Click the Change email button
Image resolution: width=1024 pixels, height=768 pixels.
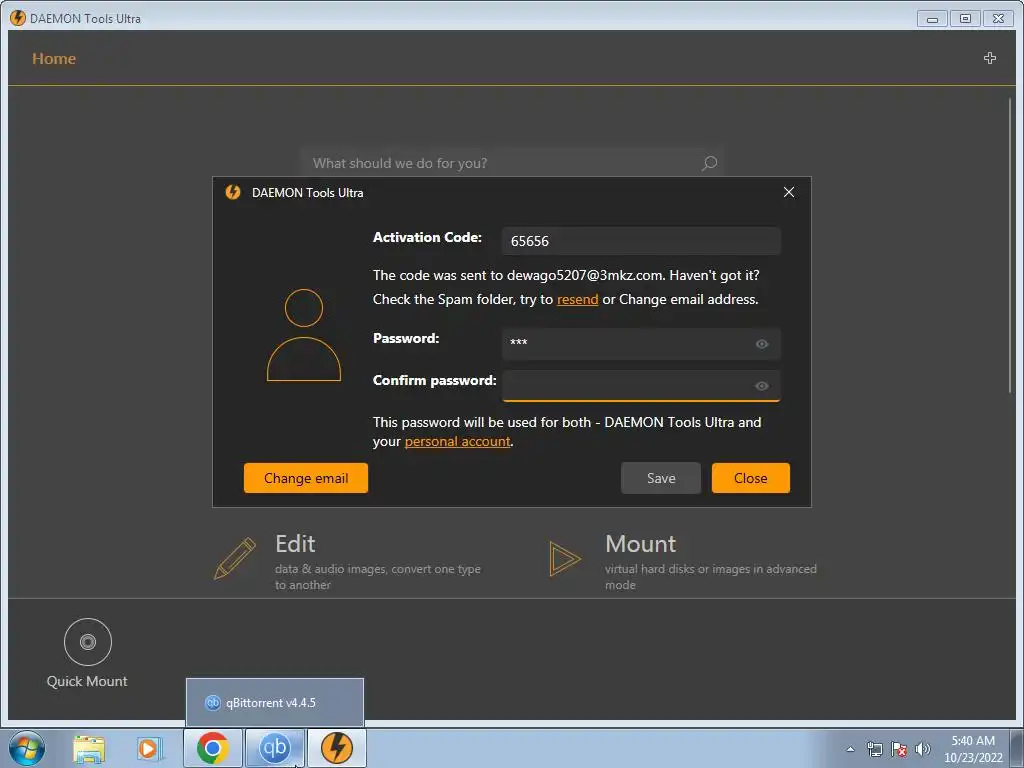(x=306, y=478)
